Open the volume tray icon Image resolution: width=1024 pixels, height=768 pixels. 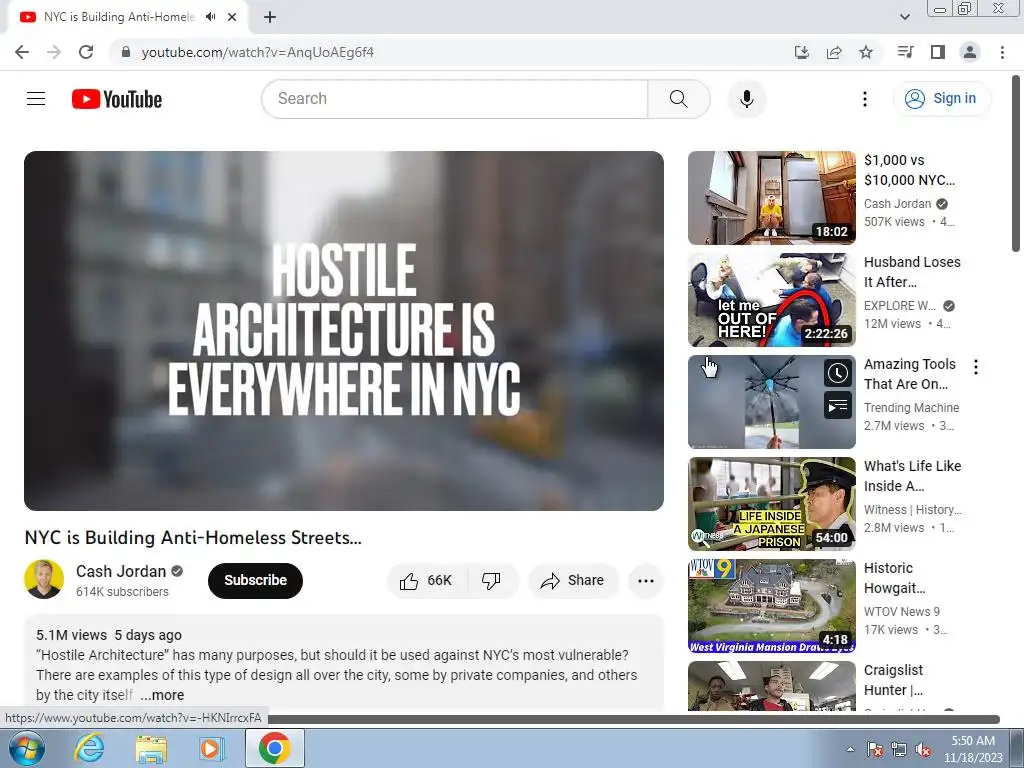(x=922, y=749)
